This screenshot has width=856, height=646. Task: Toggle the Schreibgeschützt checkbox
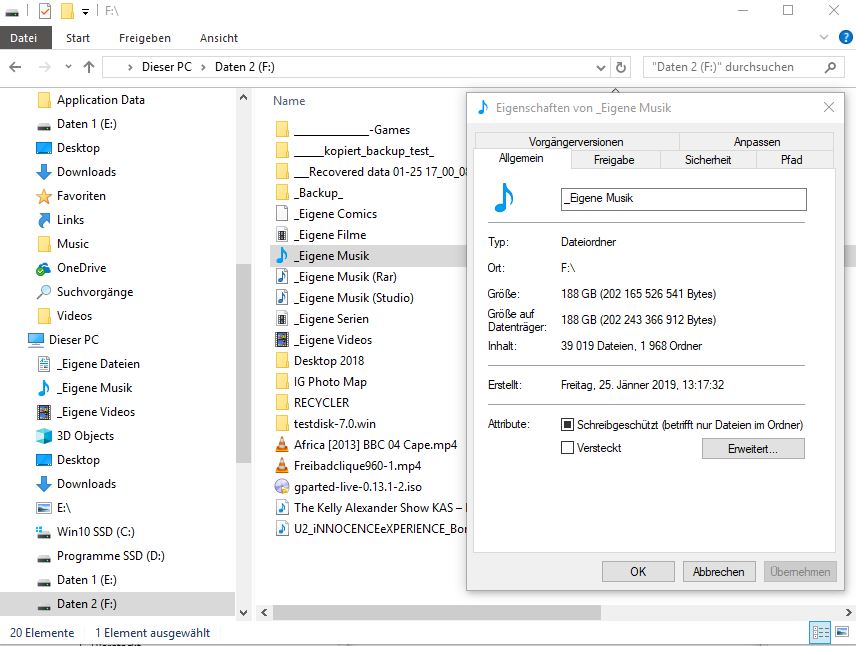(567, 425)
